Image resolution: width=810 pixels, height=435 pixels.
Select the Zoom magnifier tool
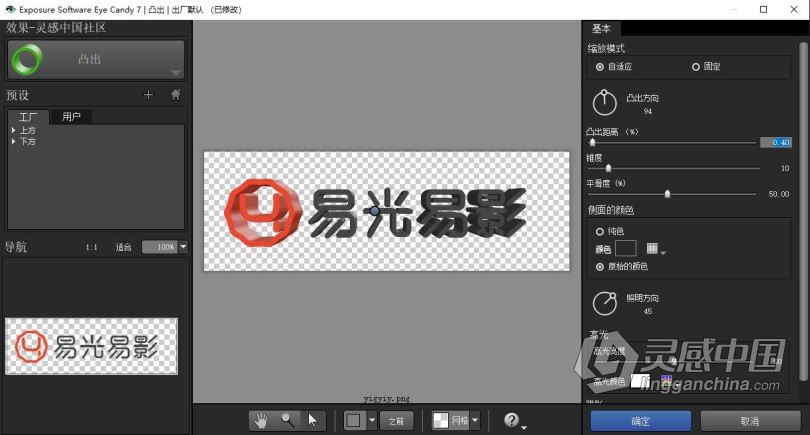(x=287, y=421)
